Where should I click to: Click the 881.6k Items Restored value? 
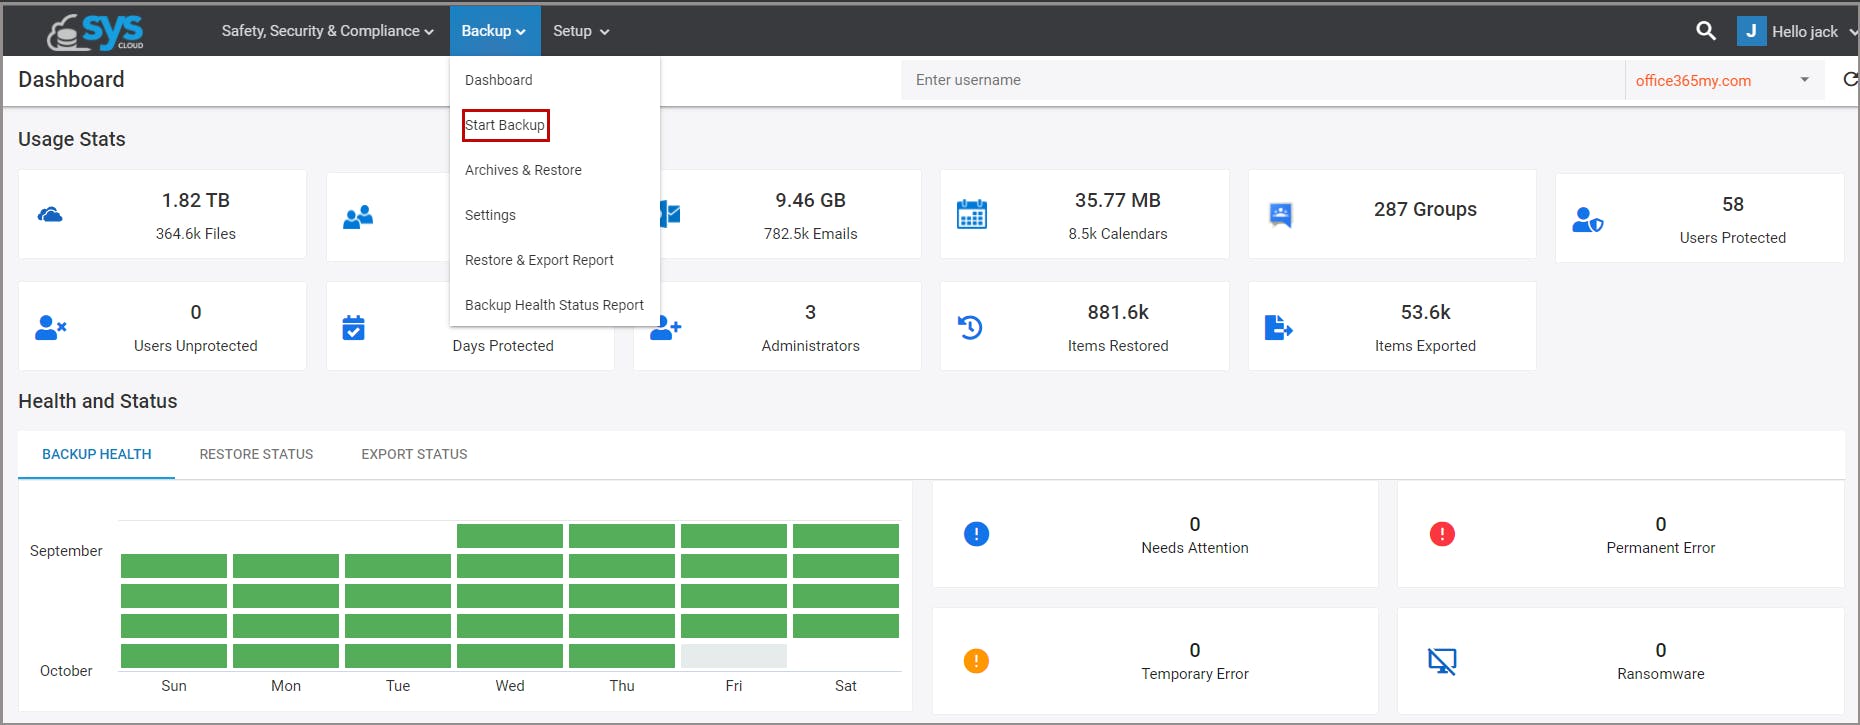point(1118,312)
